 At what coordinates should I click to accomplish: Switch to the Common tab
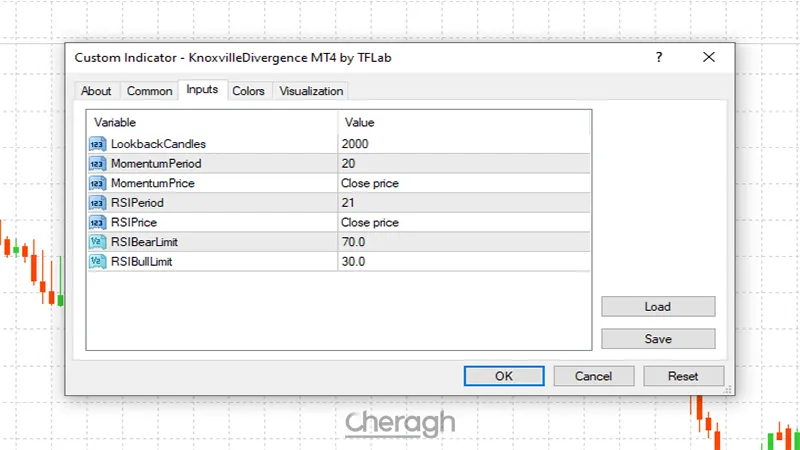point(149,91)
